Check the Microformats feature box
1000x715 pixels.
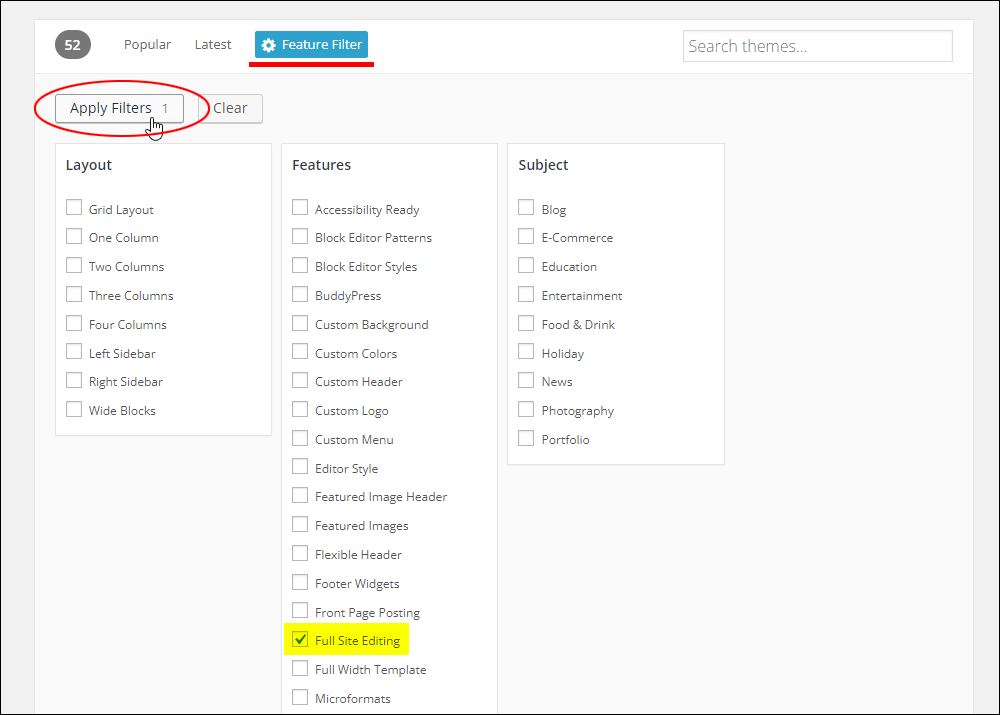coord(300,697)
